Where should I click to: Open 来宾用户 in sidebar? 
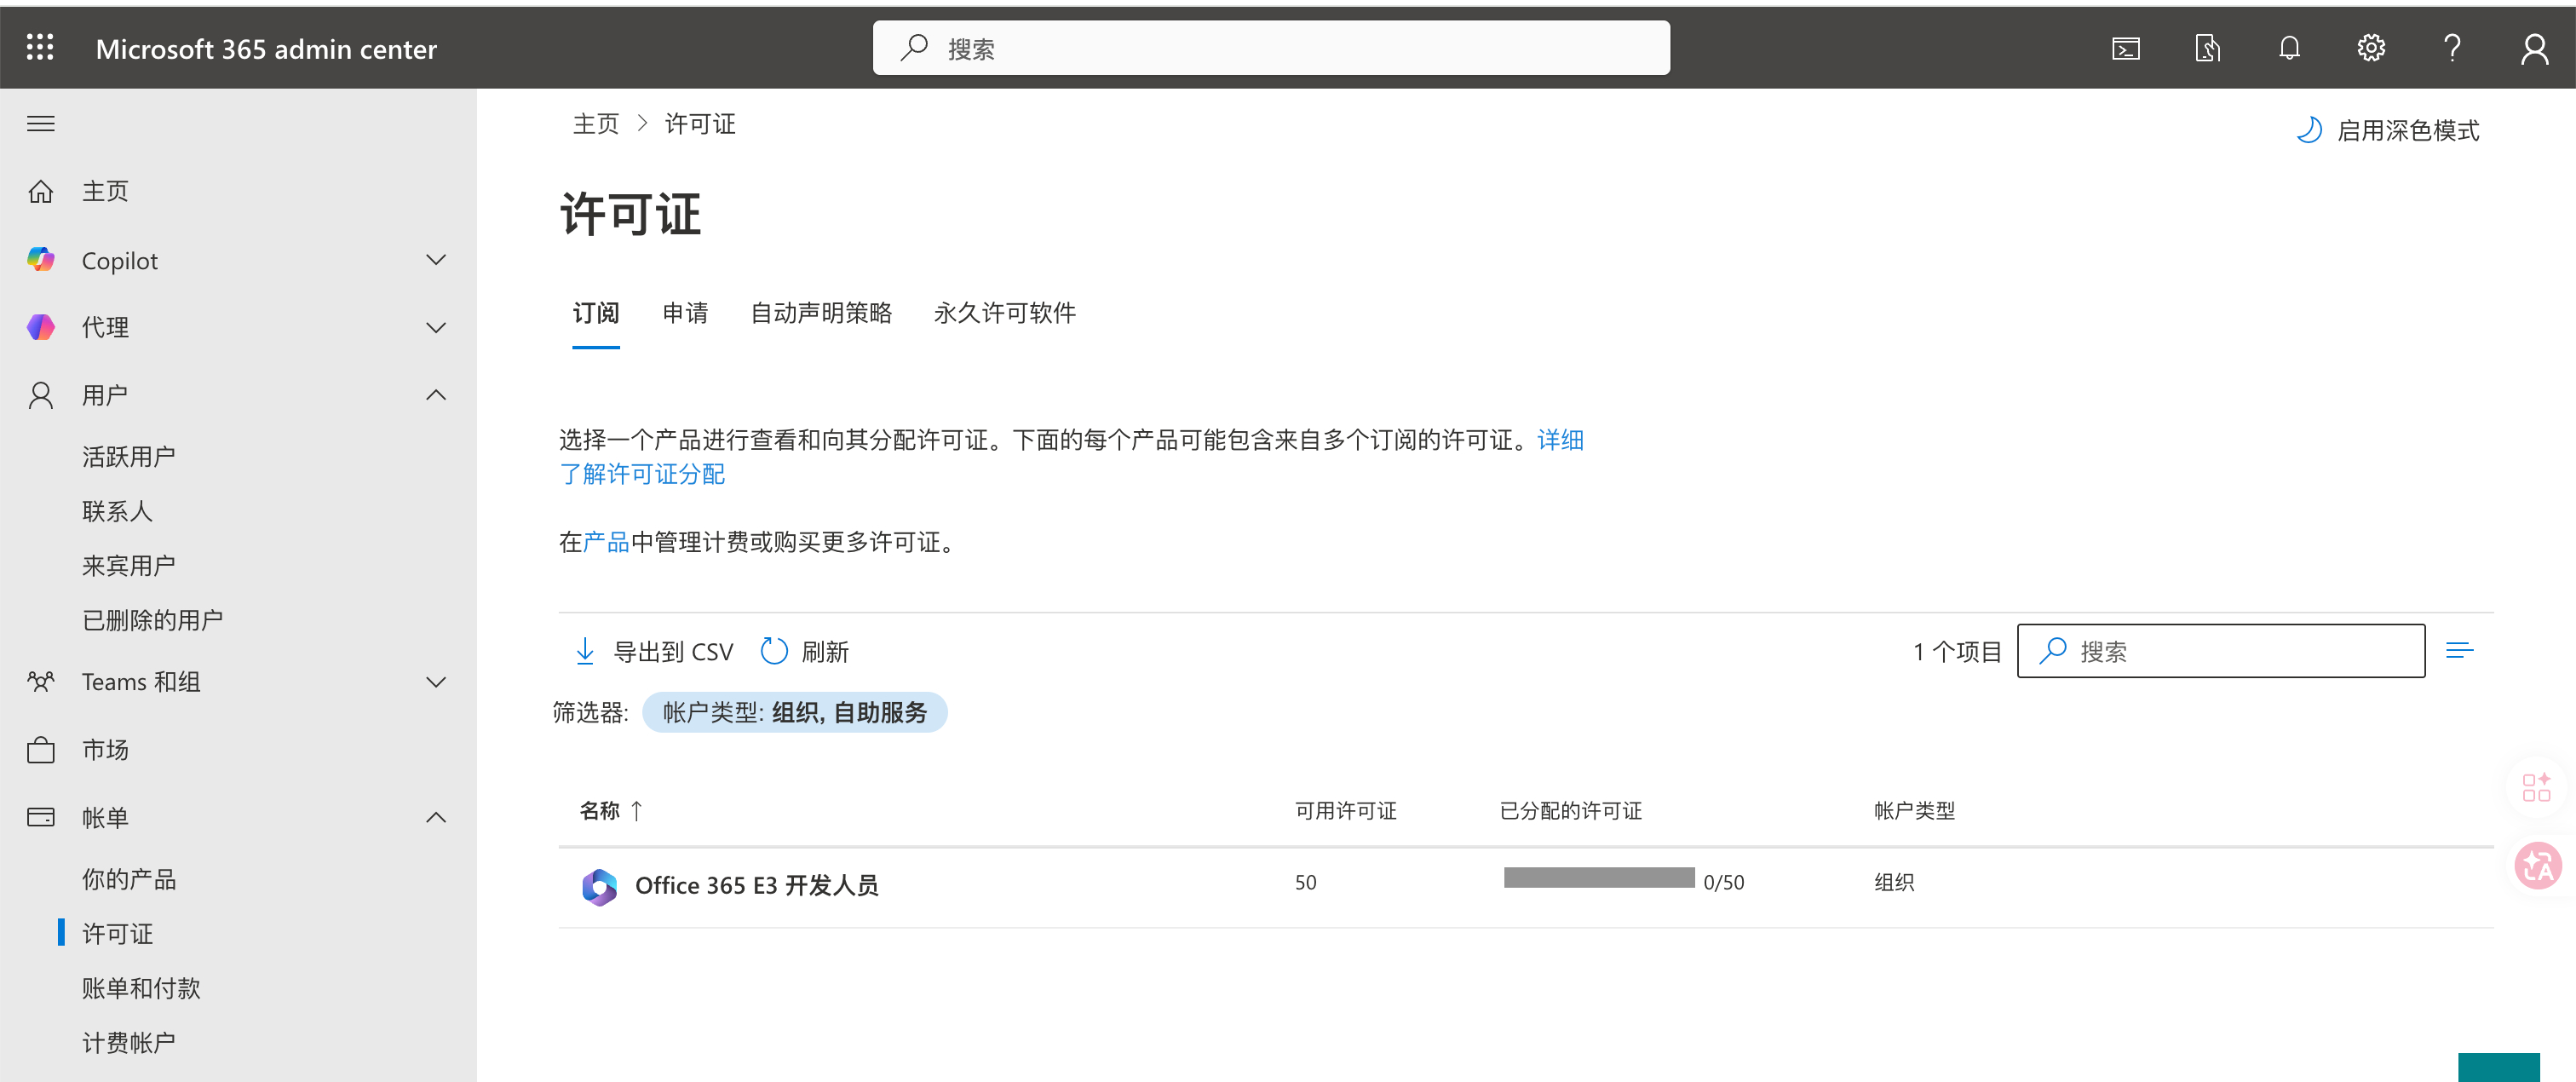128,566
